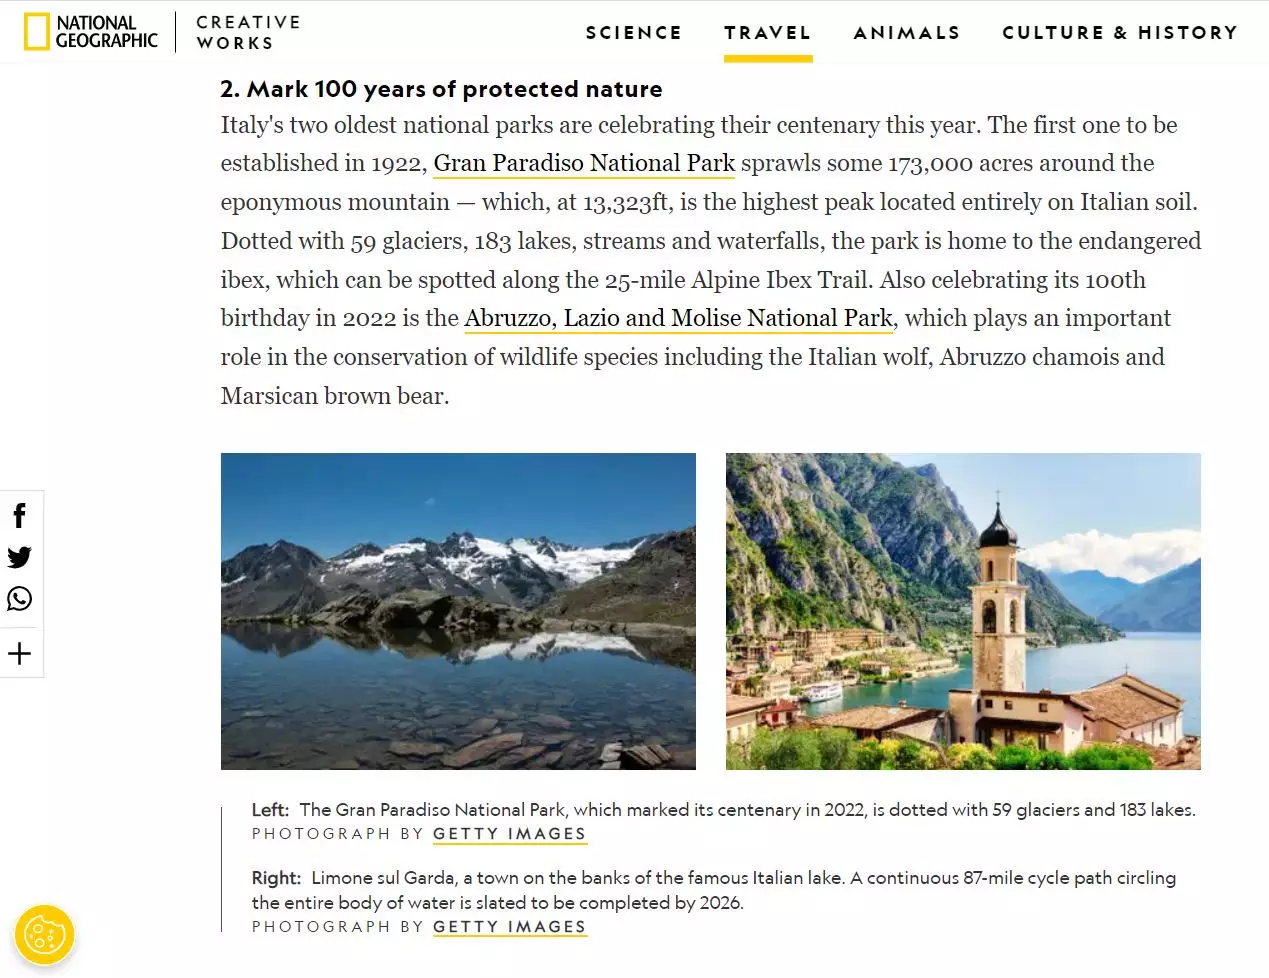Open Abruzzo, Lazio and Molise National Park link
Screen dimensions: 1269x978
678,318
